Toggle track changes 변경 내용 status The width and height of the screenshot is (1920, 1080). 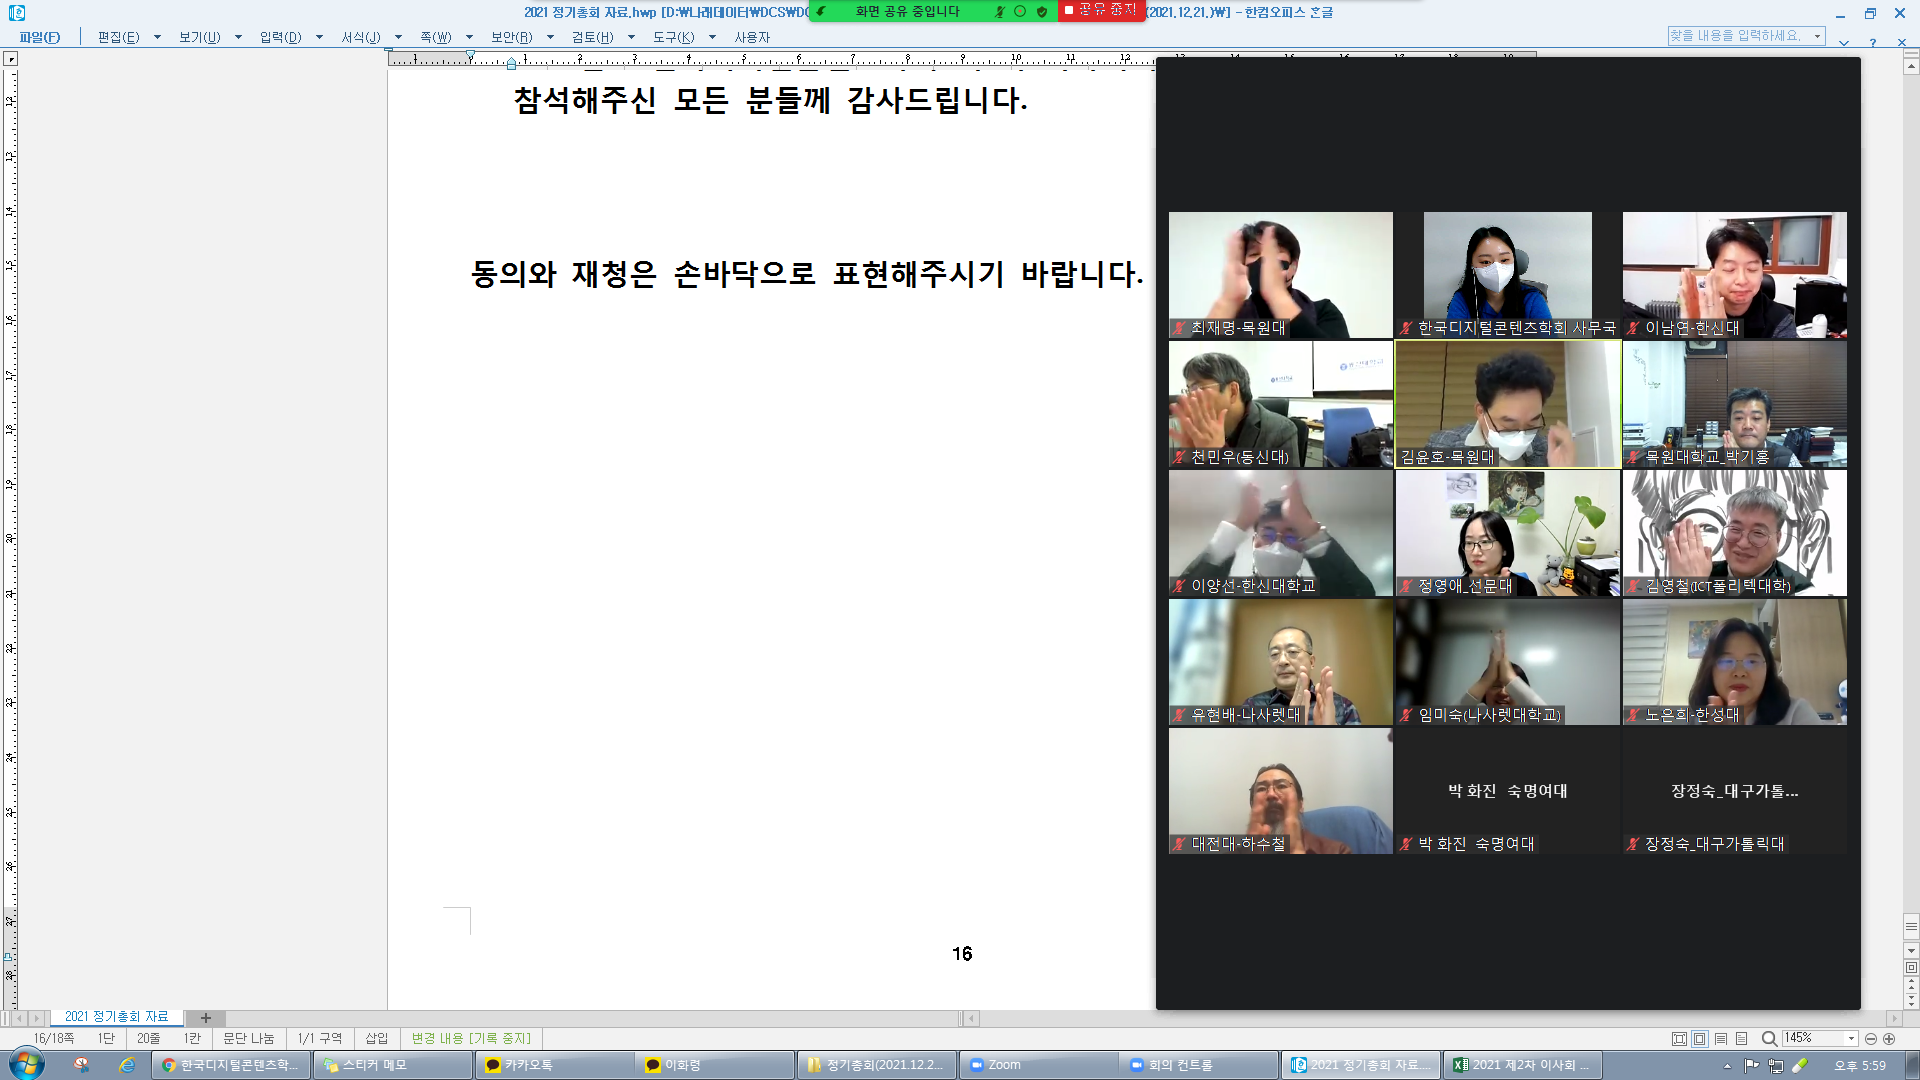(x=471, y=1039)
